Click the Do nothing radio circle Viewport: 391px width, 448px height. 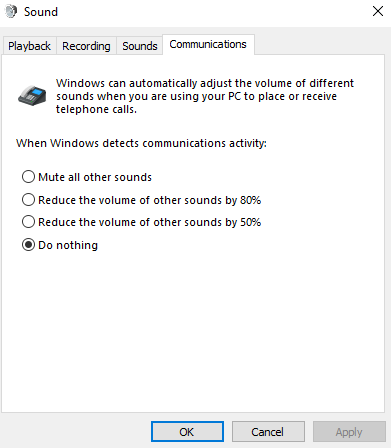(28, 245)
